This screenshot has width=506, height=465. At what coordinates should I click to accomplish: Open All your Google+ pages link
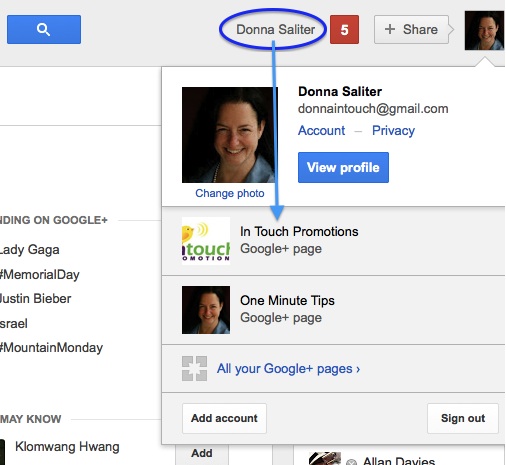[x=288, y=369]
